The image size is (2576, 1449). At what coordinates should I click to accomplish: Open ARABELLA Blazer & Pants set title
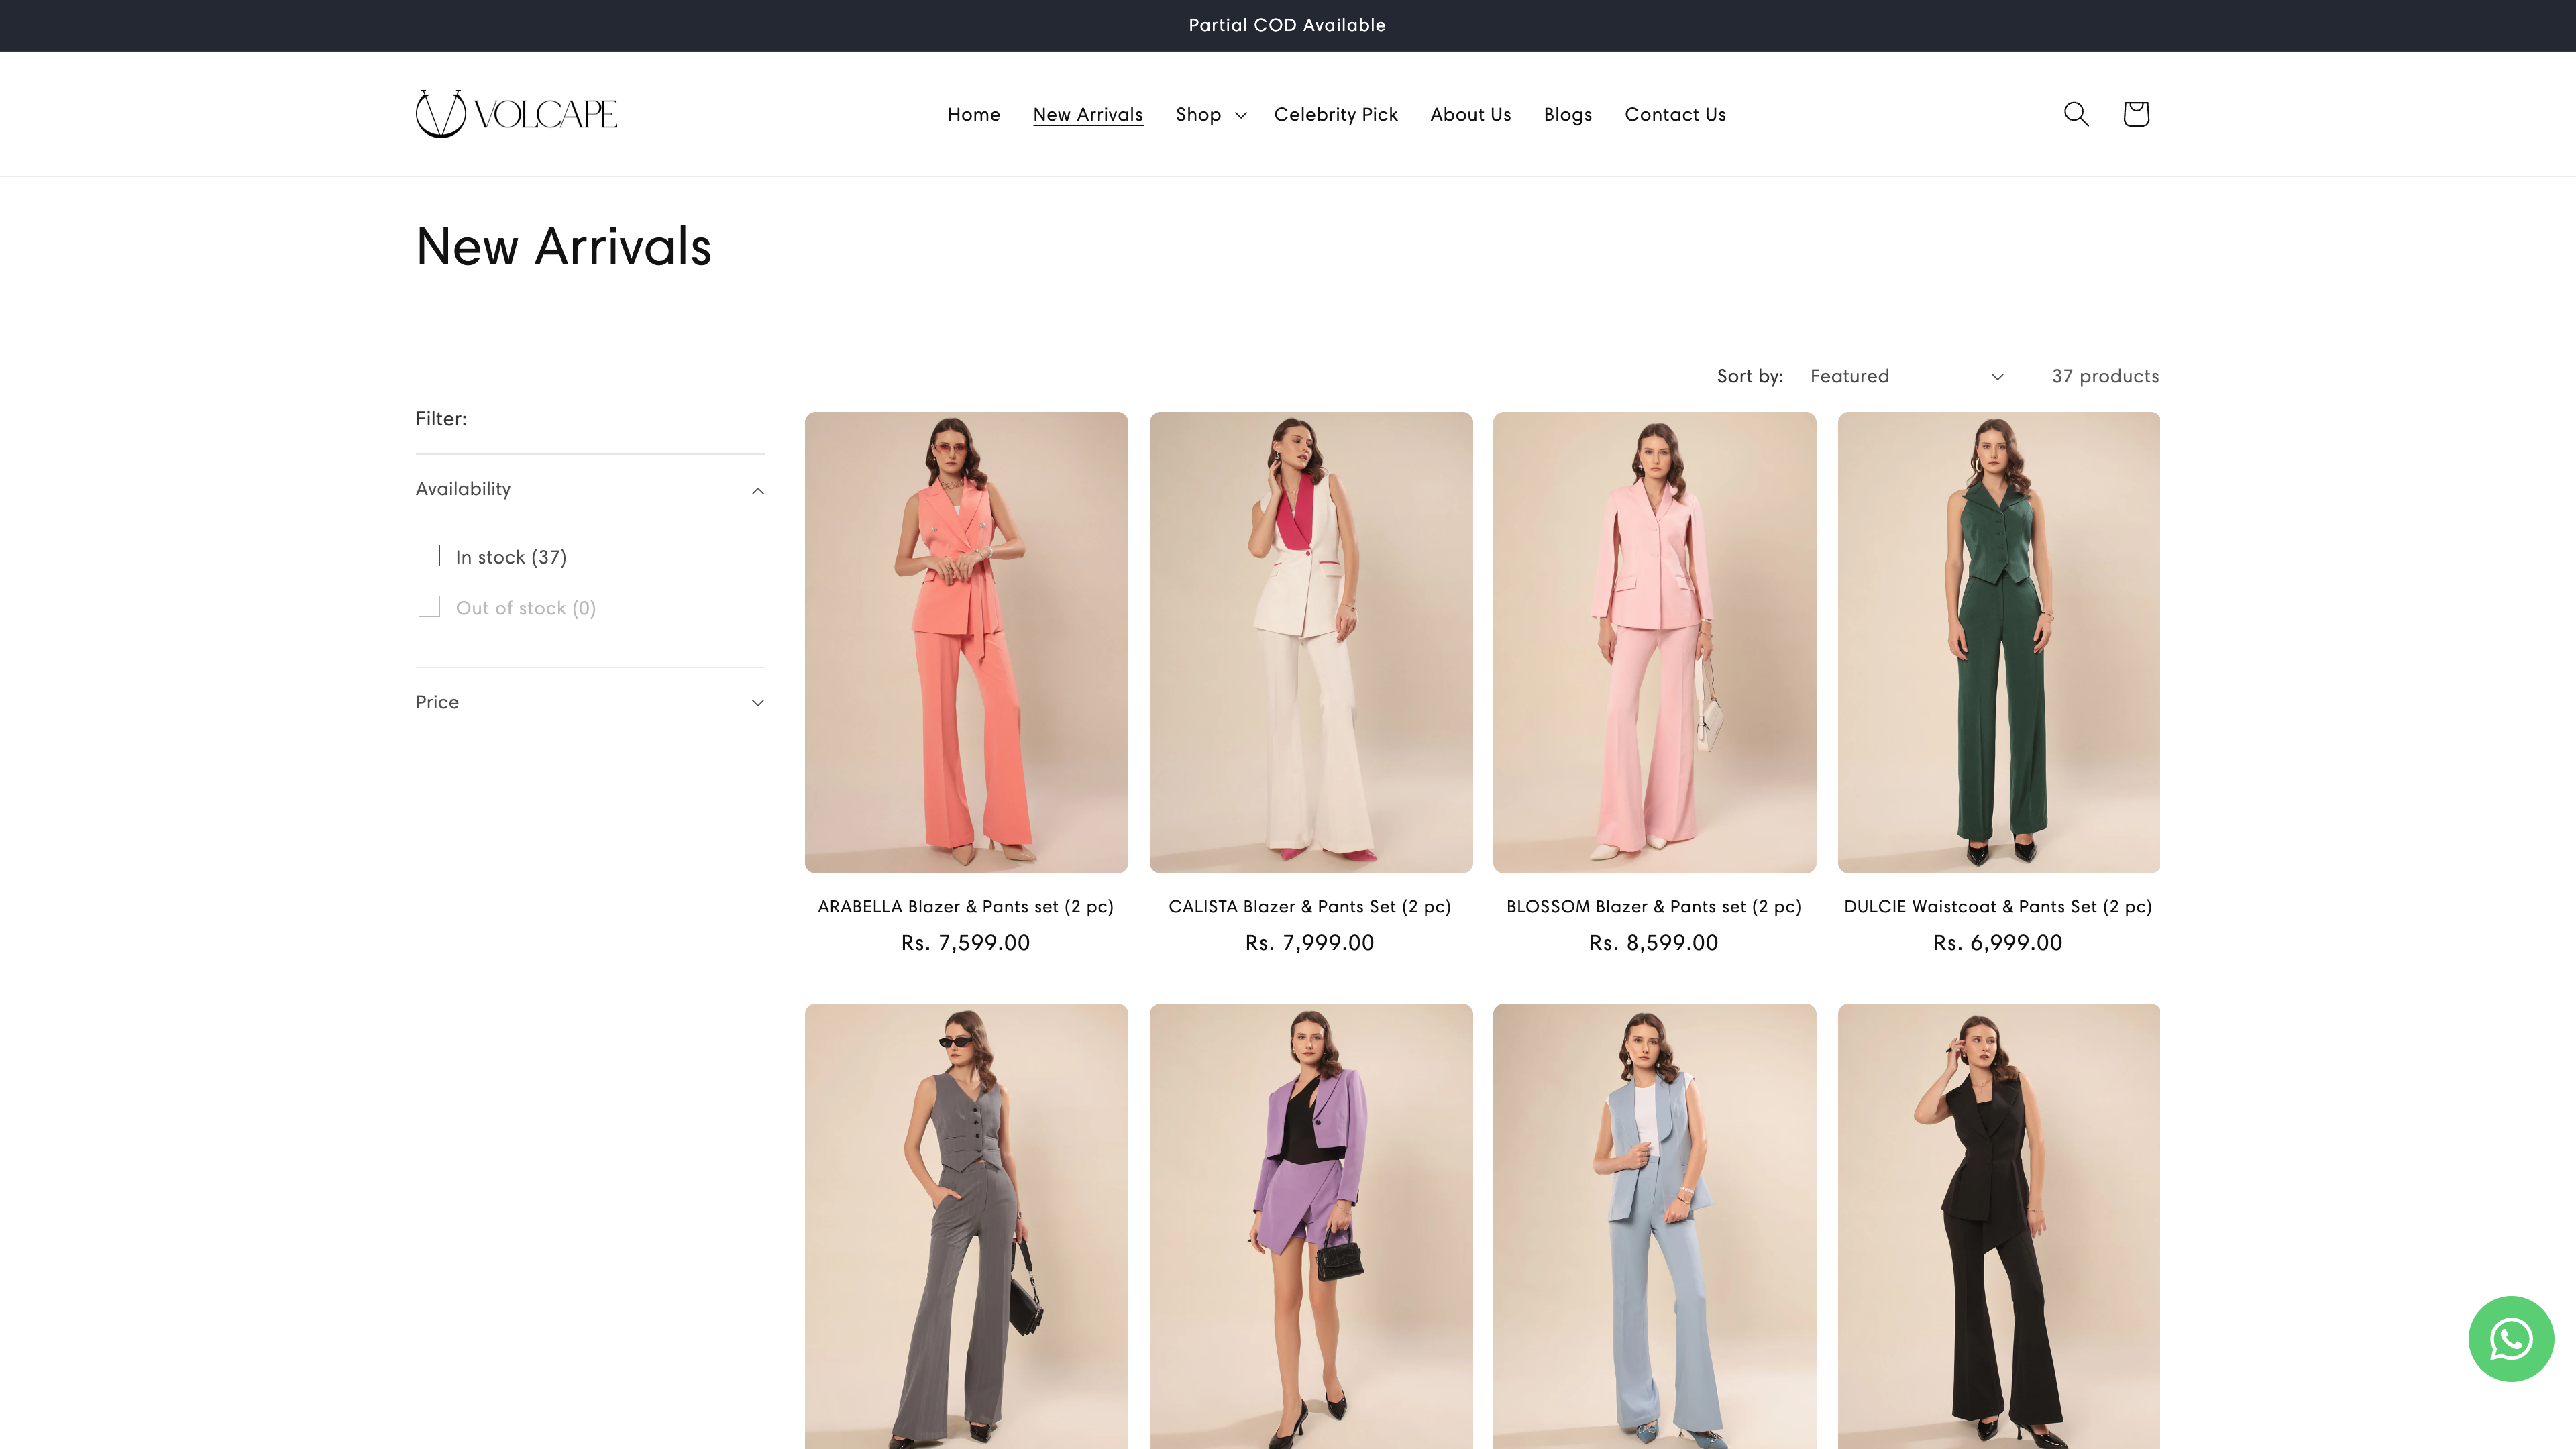[965, 906]
